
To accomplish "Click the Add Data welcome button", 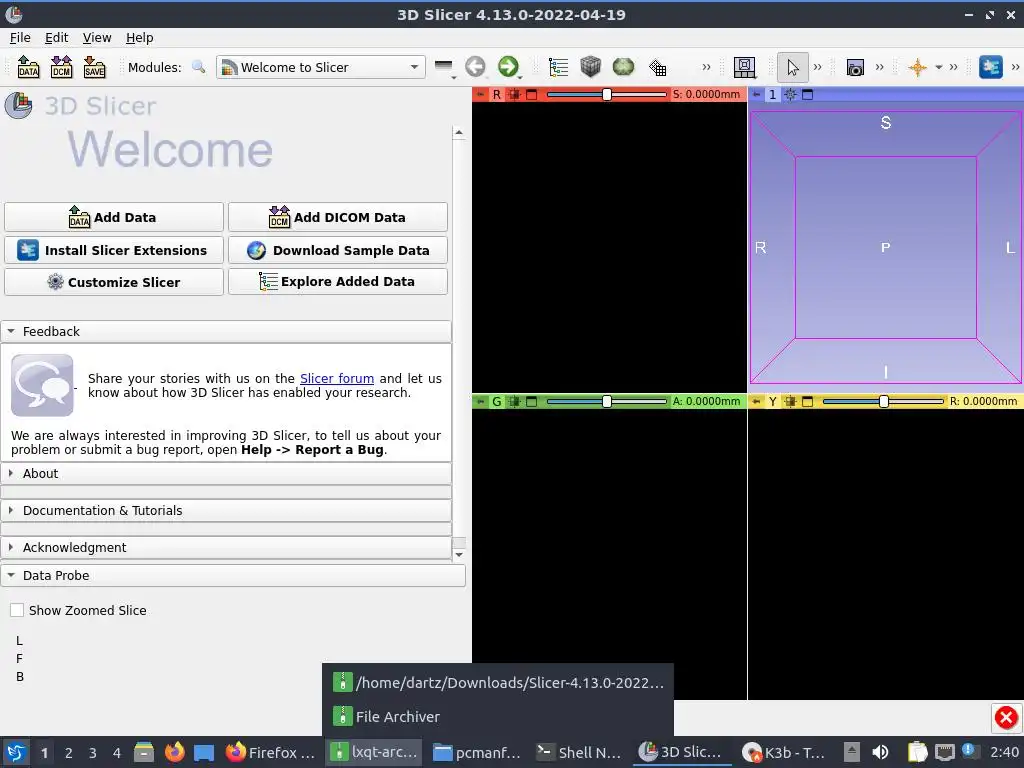I will coord(114,217).
